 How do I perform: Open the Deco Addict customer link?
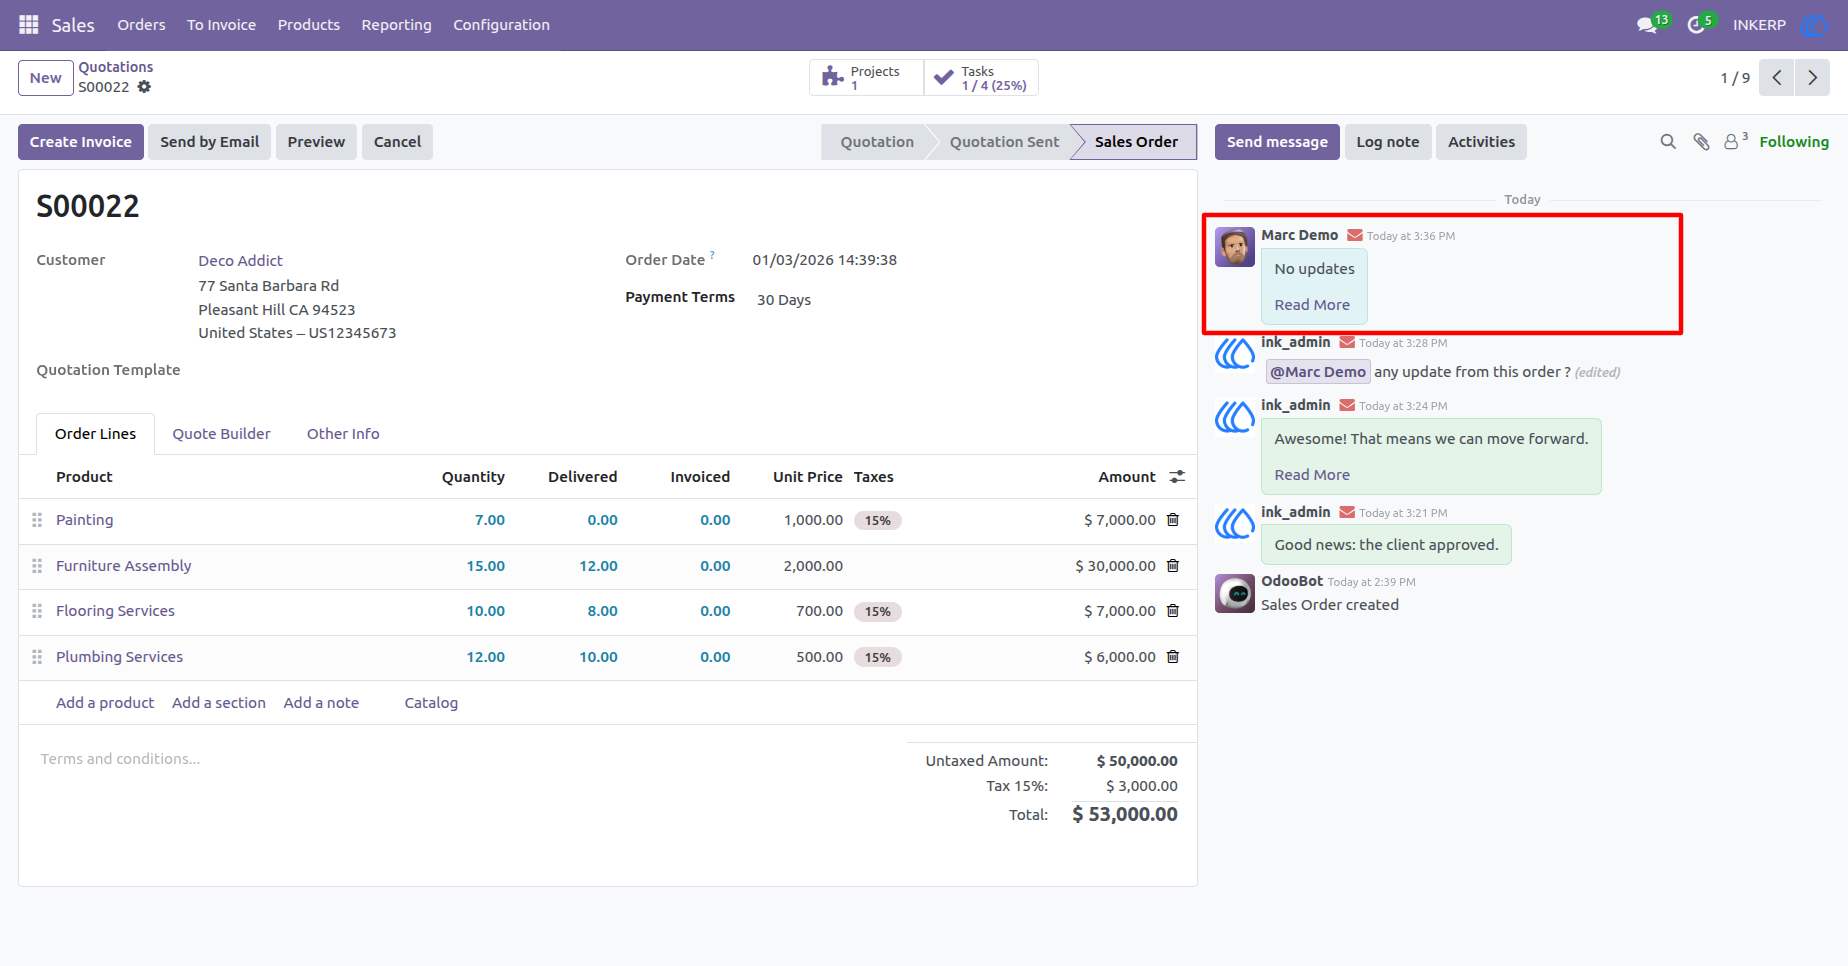click(x=240, y=261)
